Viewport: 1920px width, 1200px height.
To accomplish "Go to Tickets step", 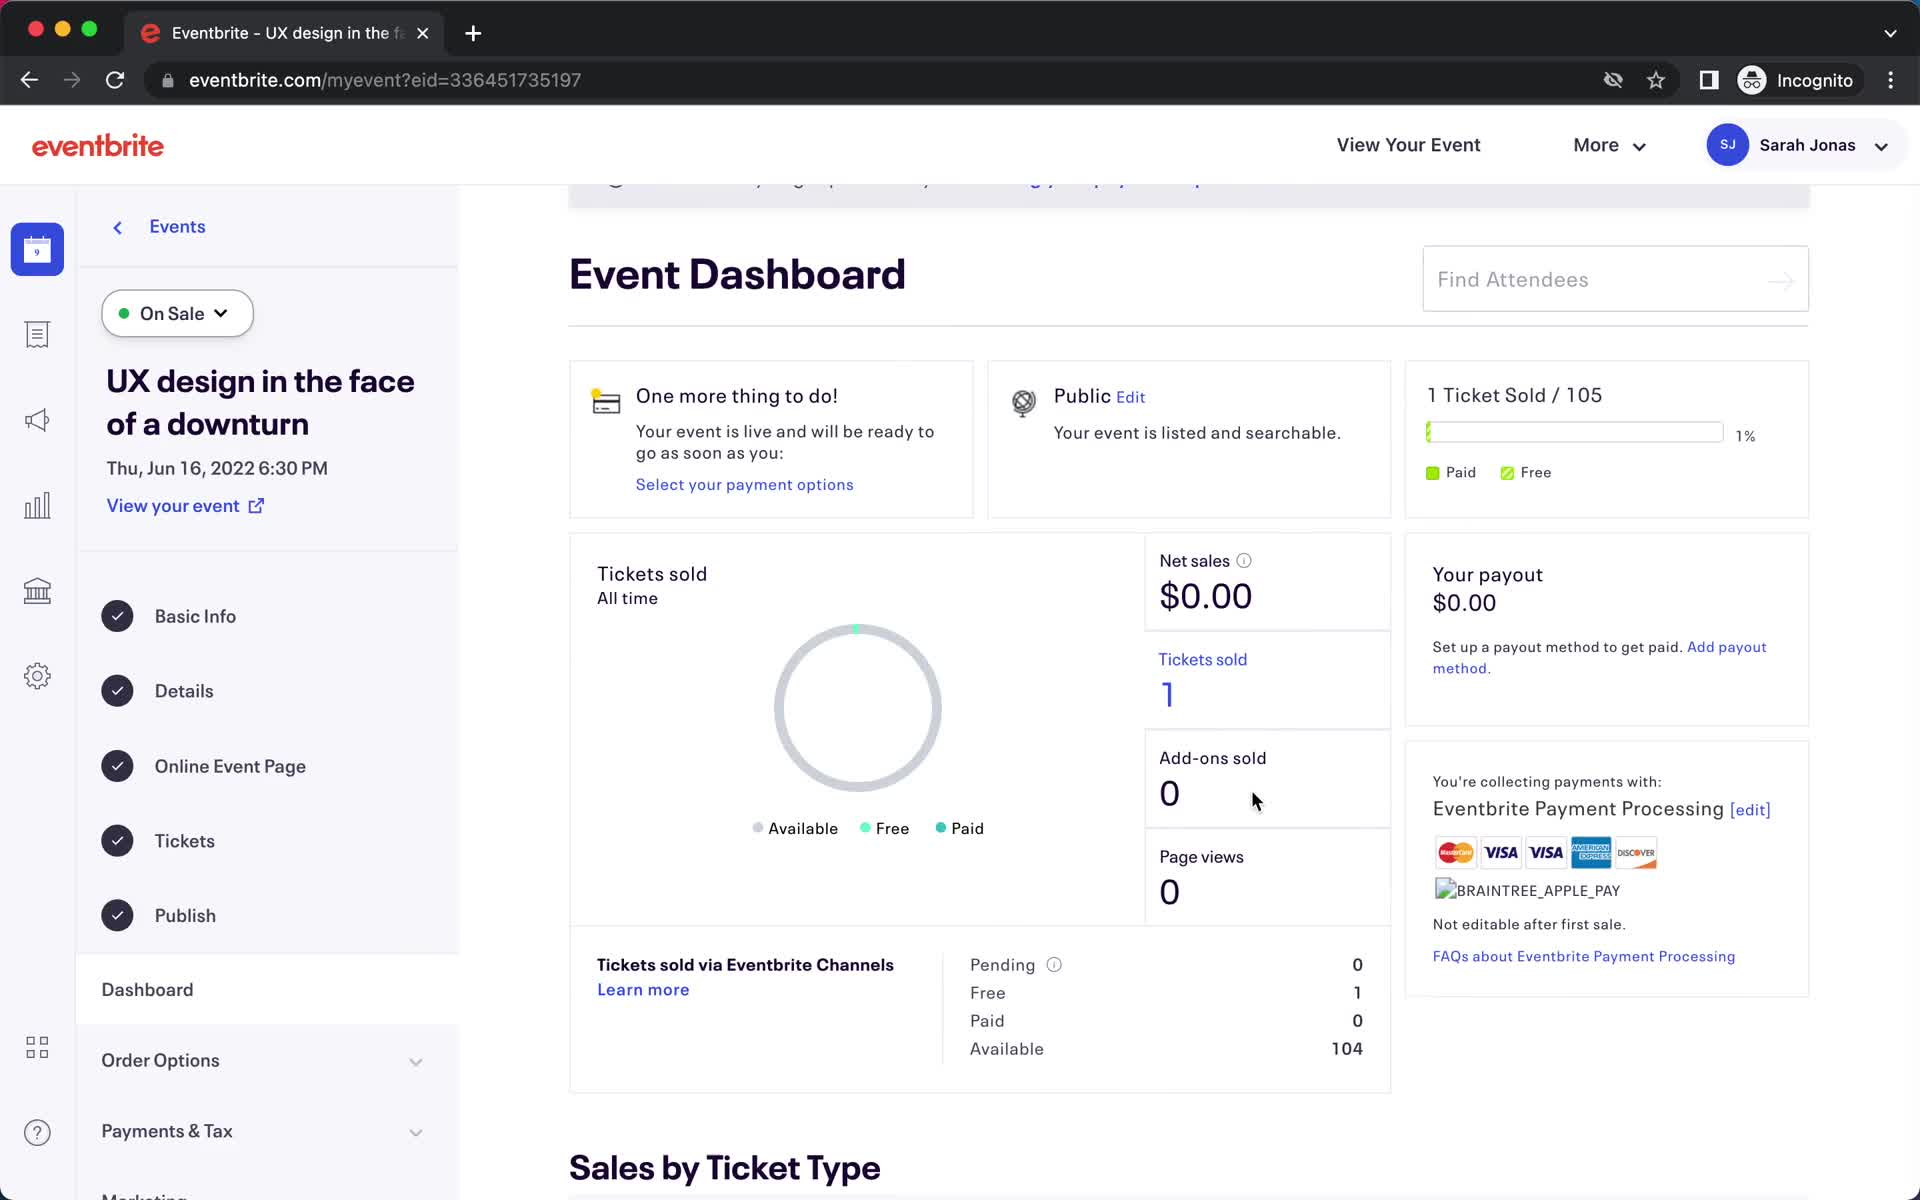I will [184, 841].
